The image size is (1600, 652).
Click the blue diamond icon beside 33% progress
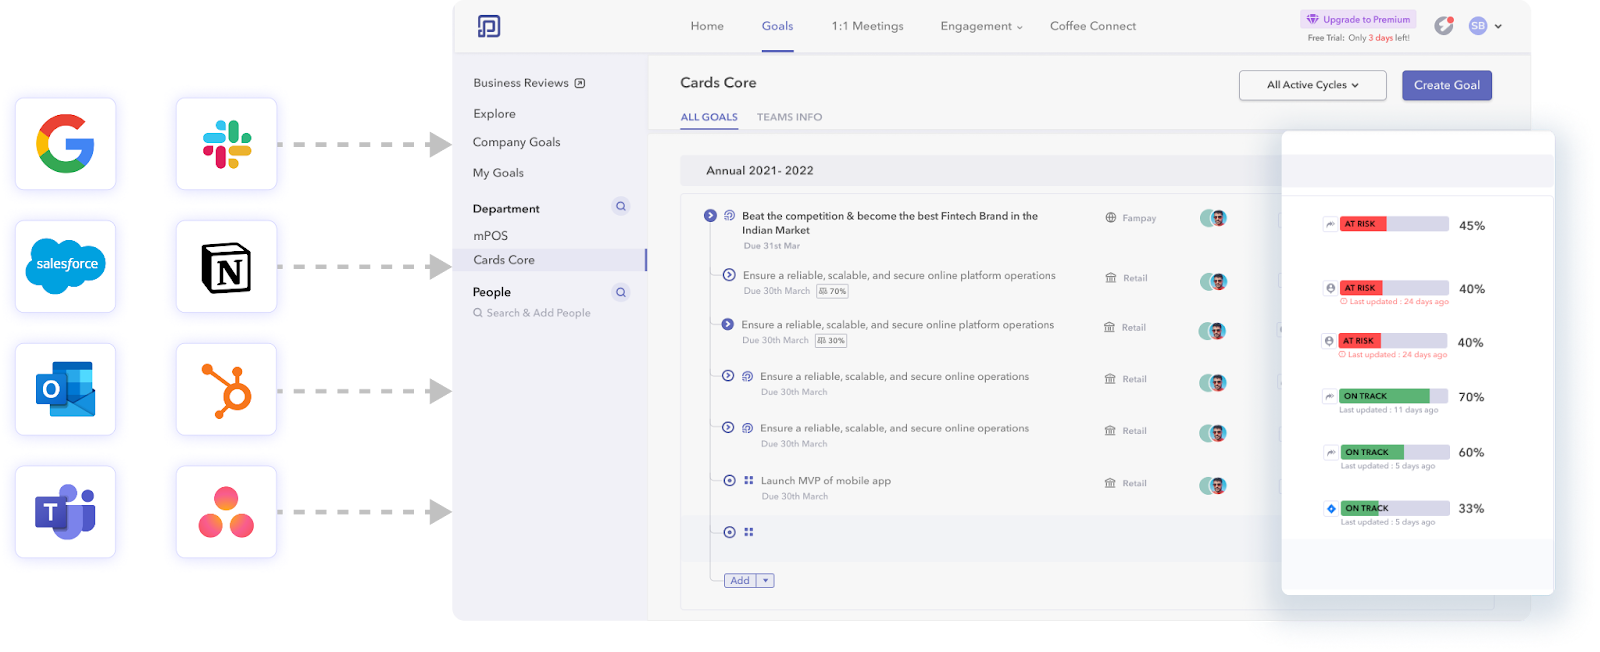pos(1331,509)
